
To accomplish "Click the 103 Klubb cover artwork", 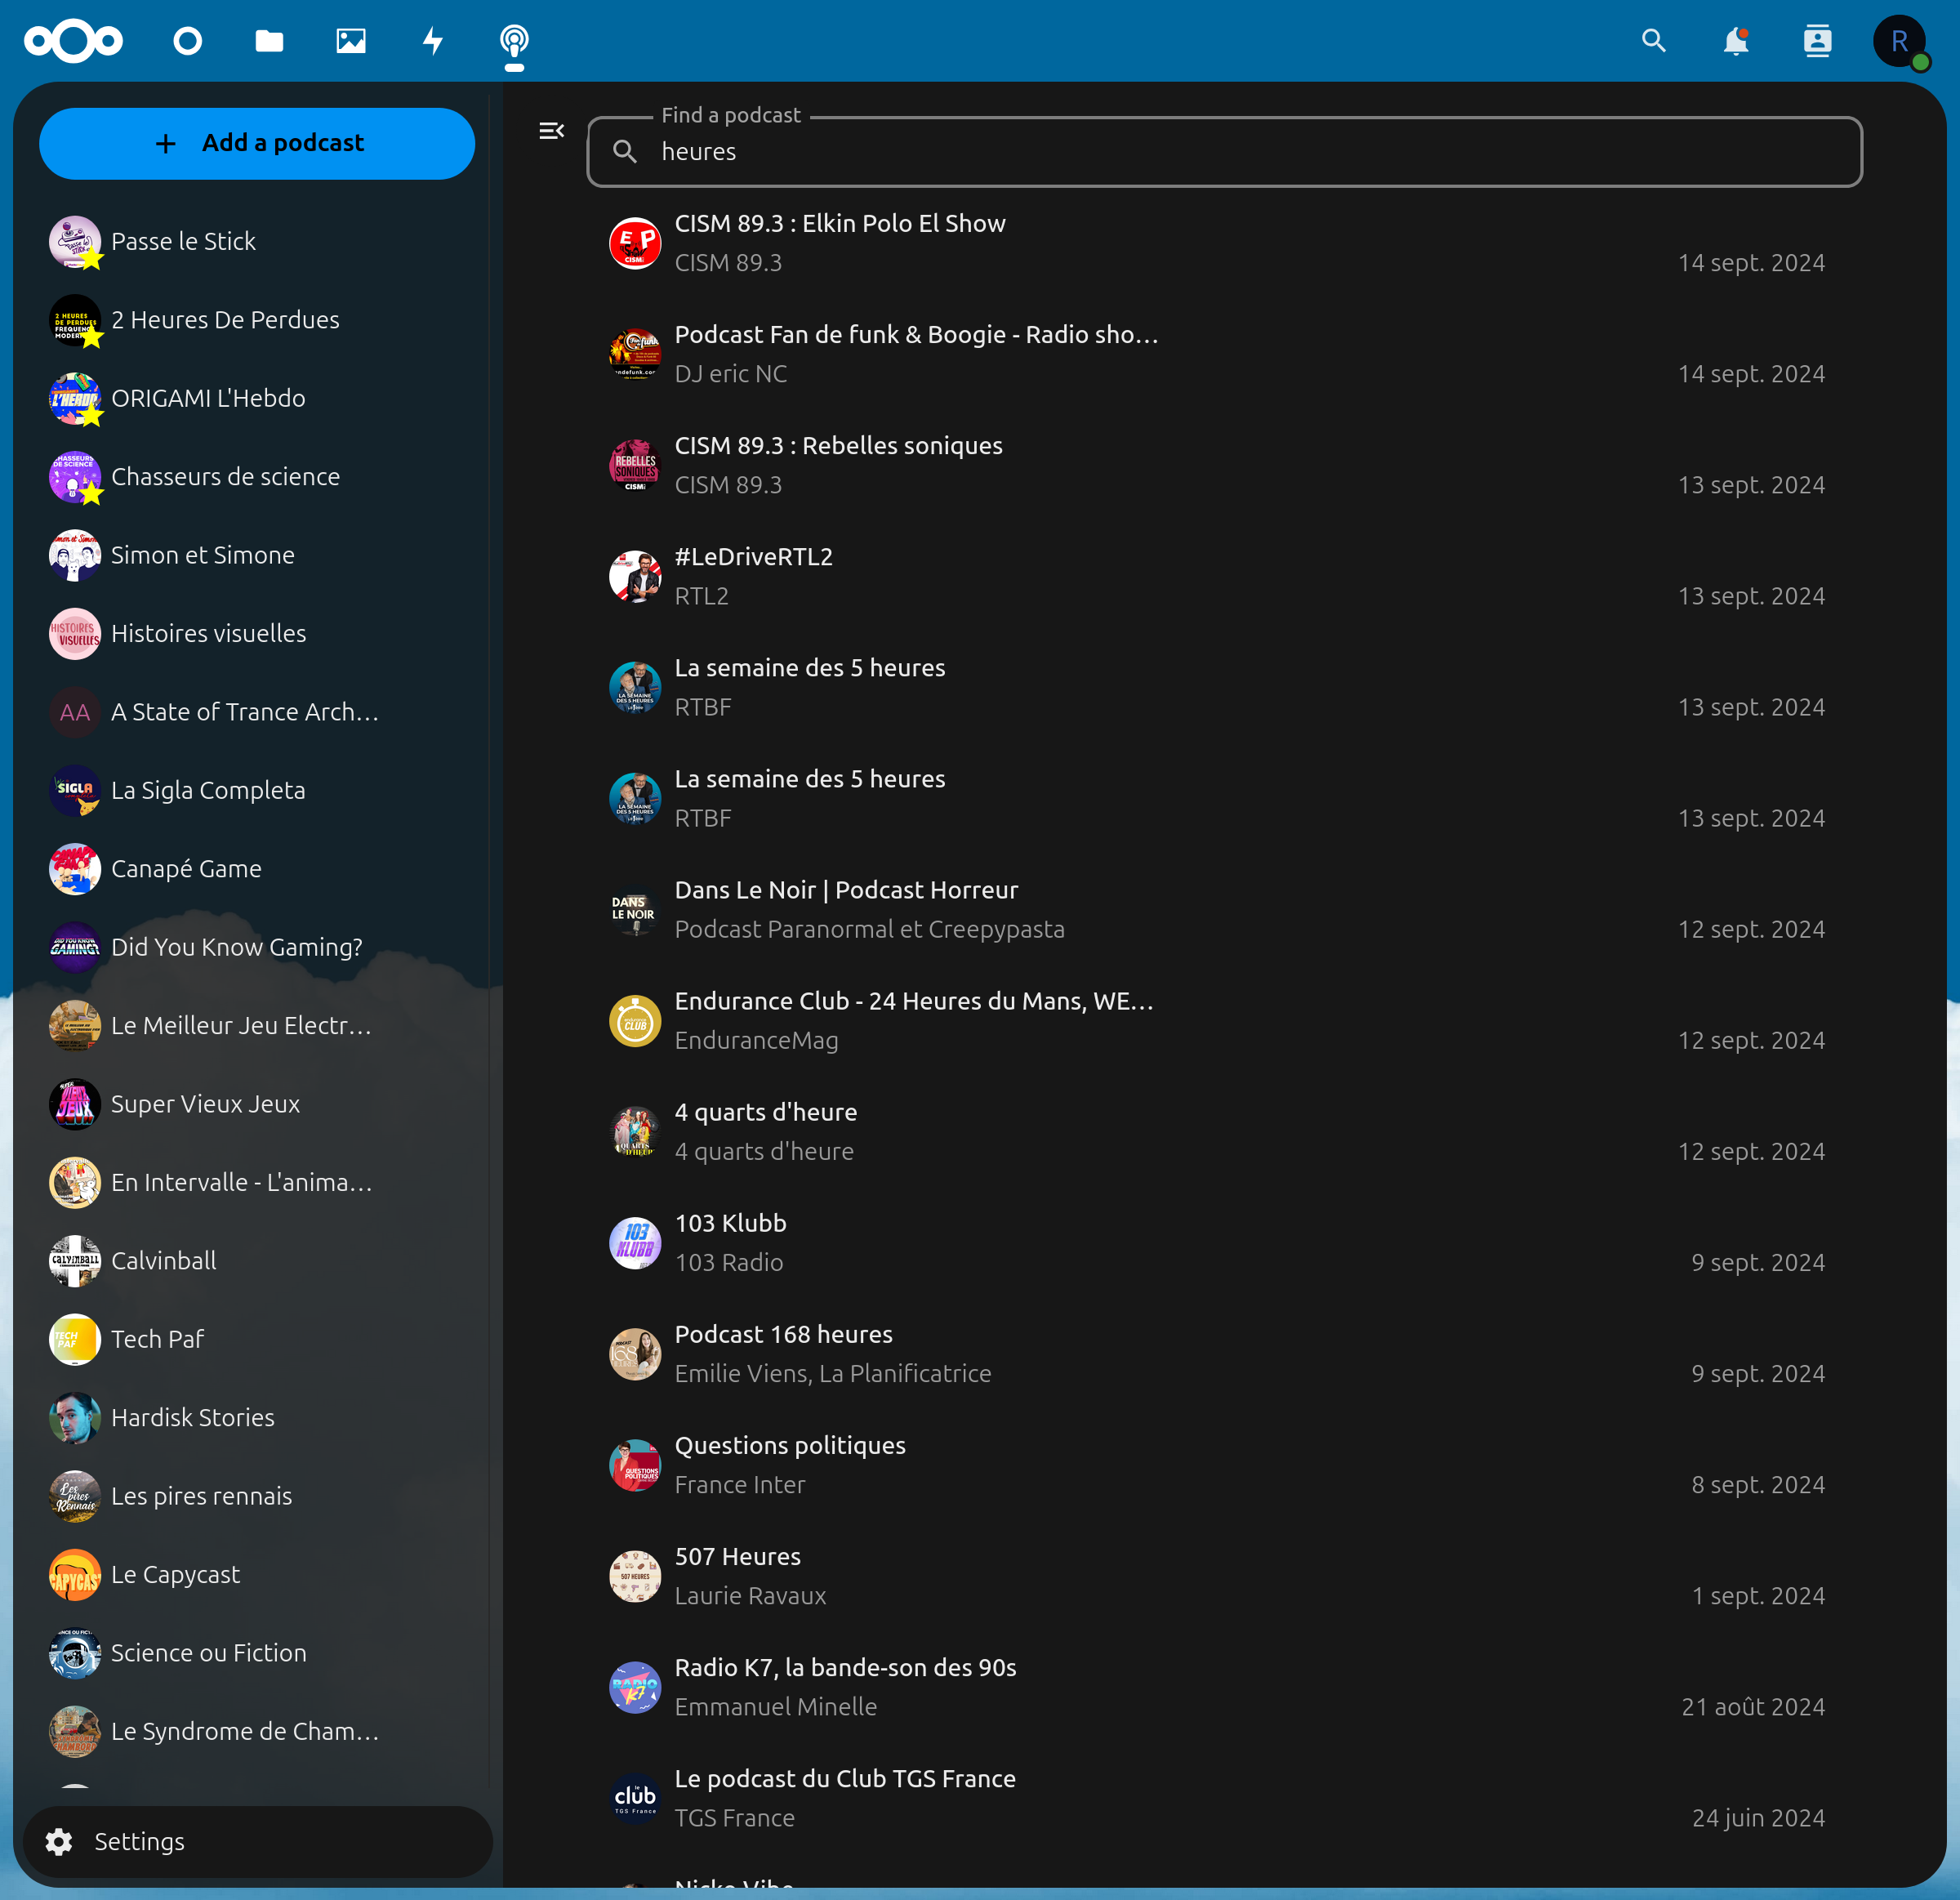I will (635, 1243).
